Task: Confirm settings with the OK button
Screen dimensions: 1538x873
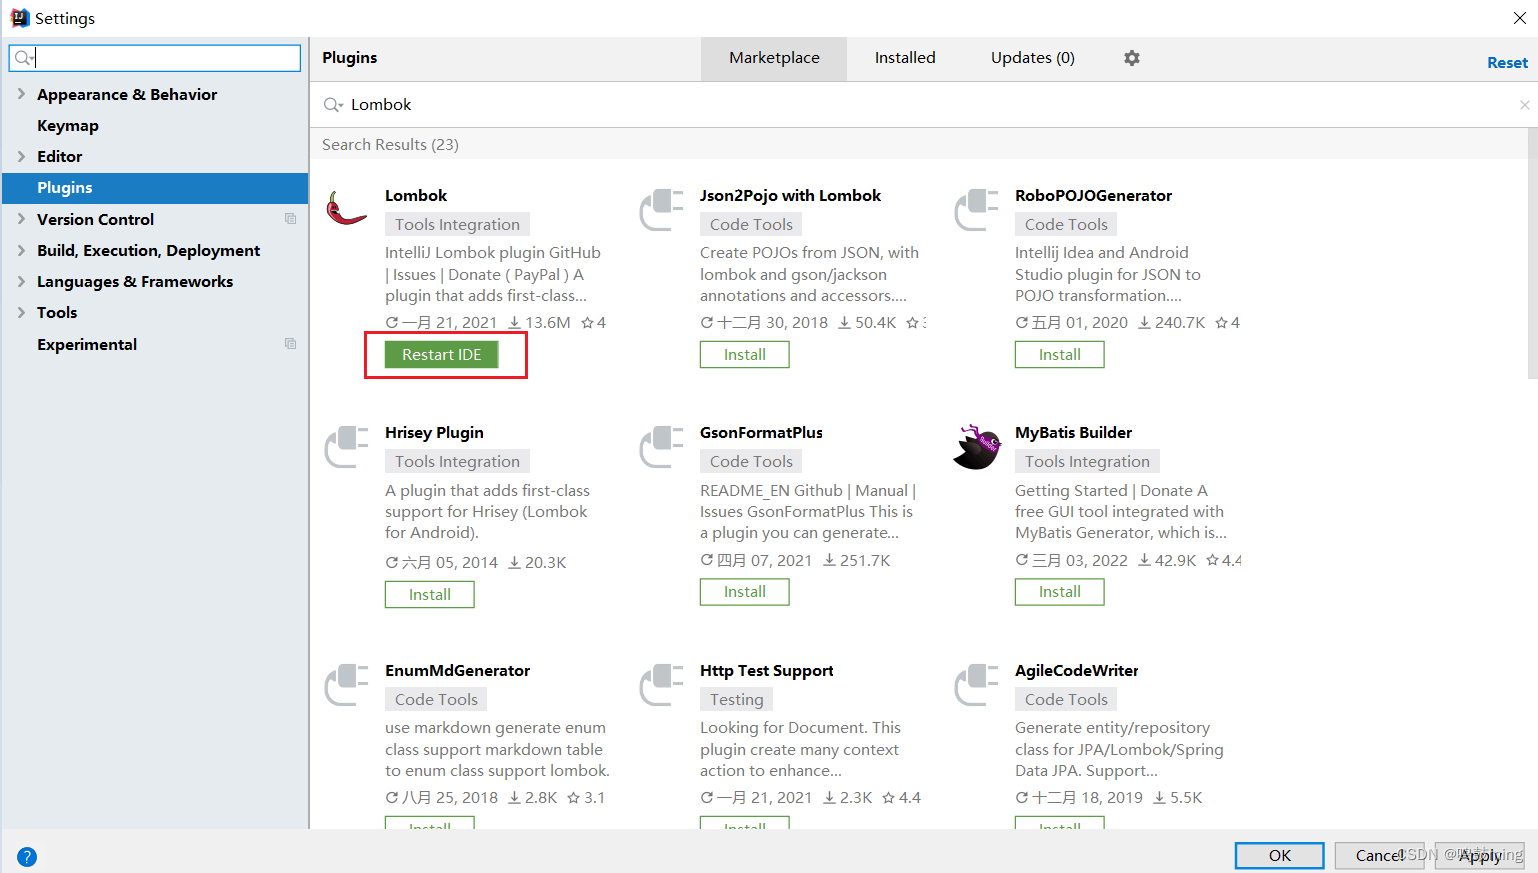Action: (1280, 856)
